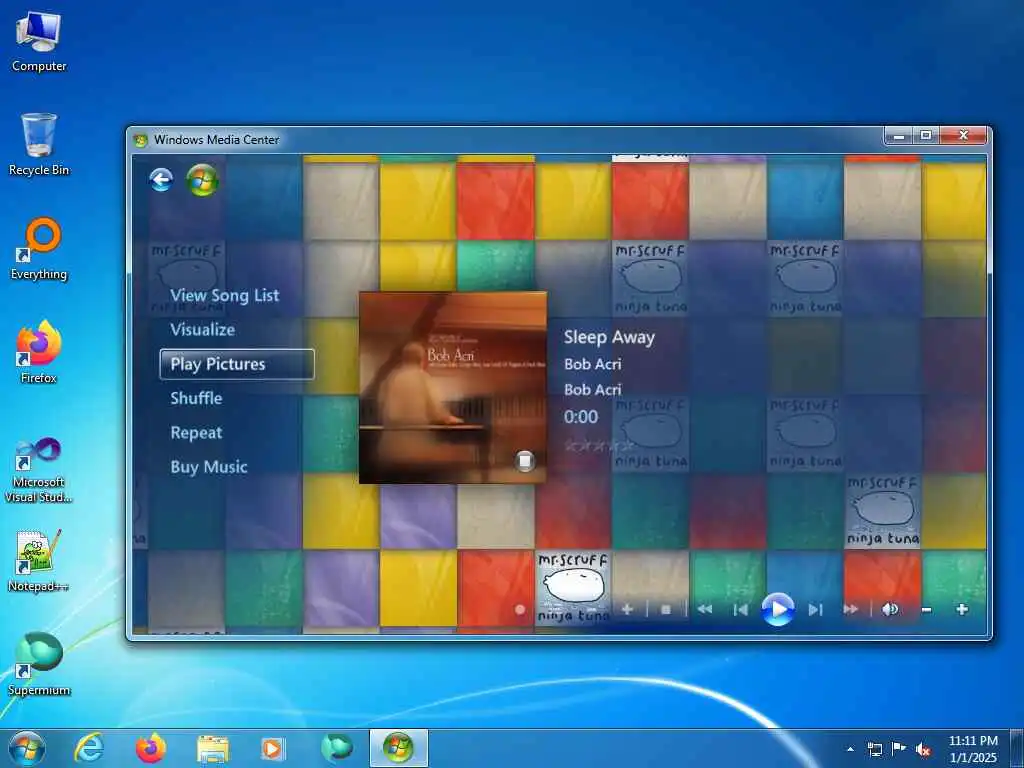Screen dimensions: 1024x768
Task: Stop playback with the stop button
Action: tap(665, 609)
